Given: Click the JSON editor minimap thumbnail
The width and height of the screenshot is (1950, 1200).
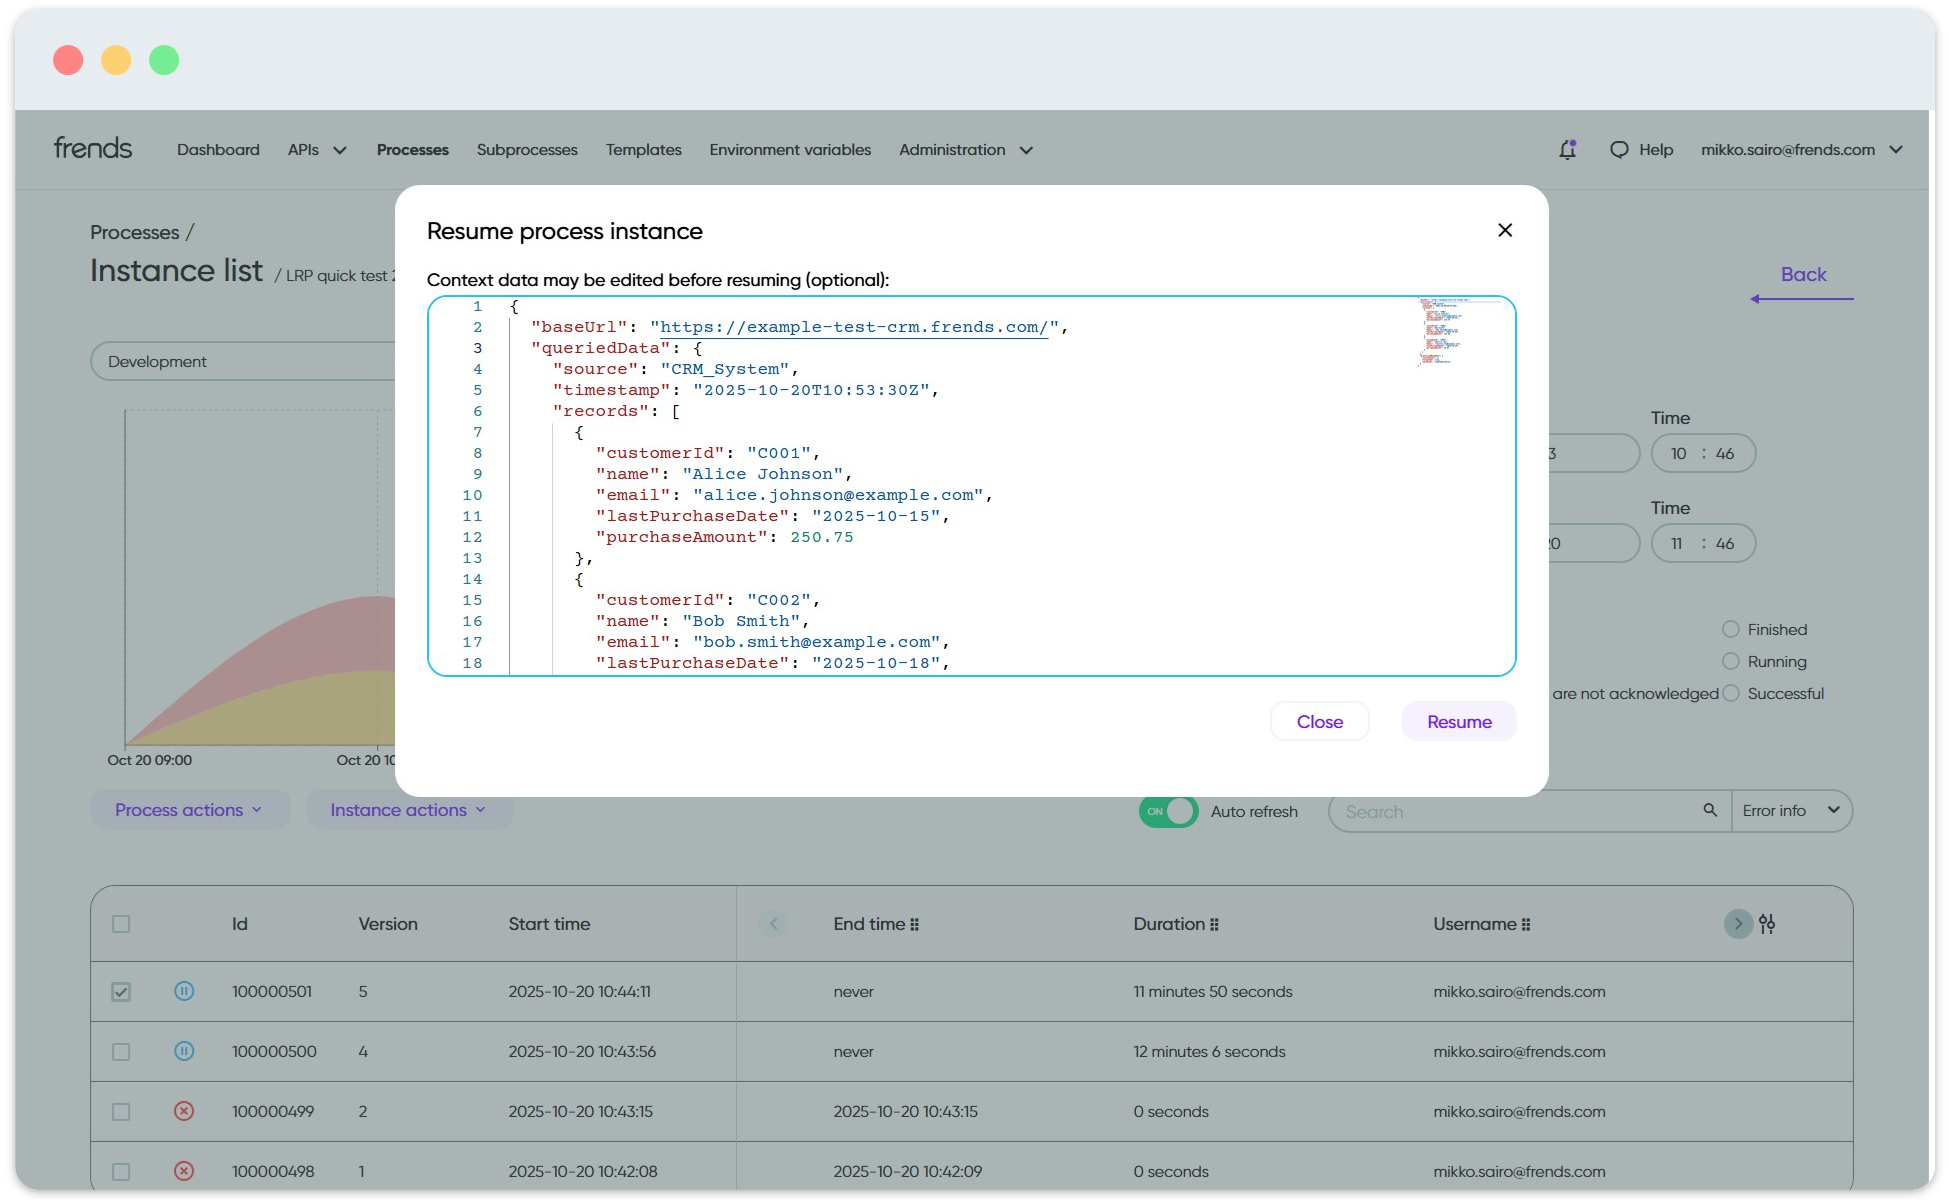Looking at the screenshot, I should click(x=1440, y=330).
